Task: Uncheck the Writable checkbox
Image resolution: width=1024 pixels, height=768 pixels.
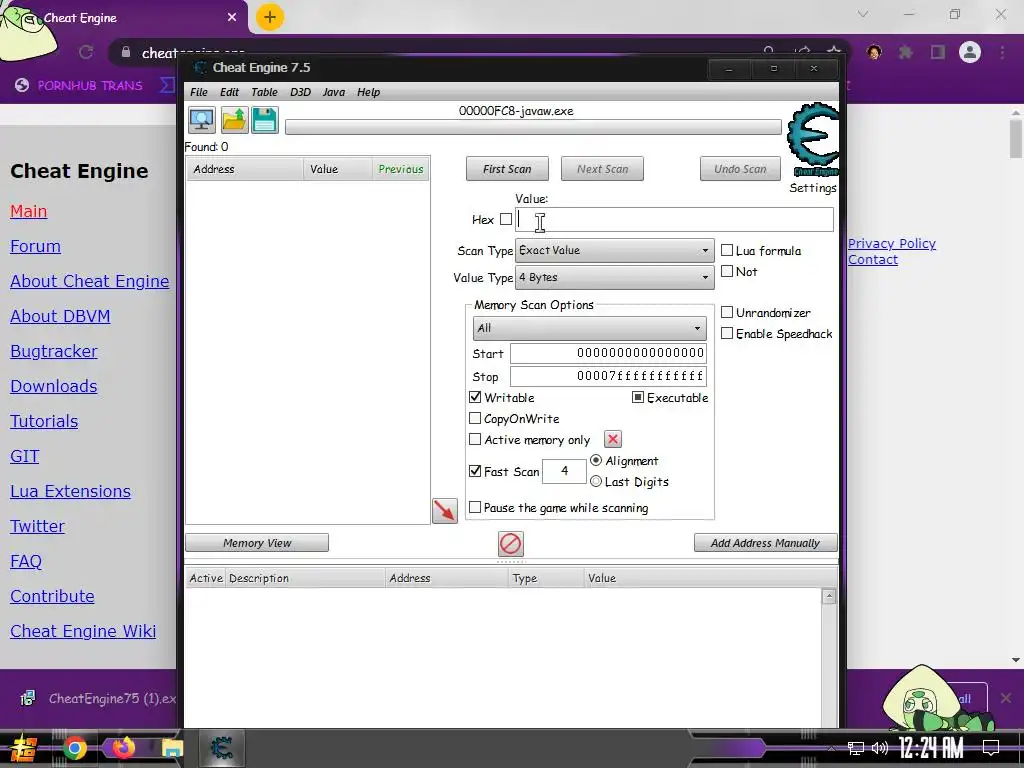Action: click(475, 397)
